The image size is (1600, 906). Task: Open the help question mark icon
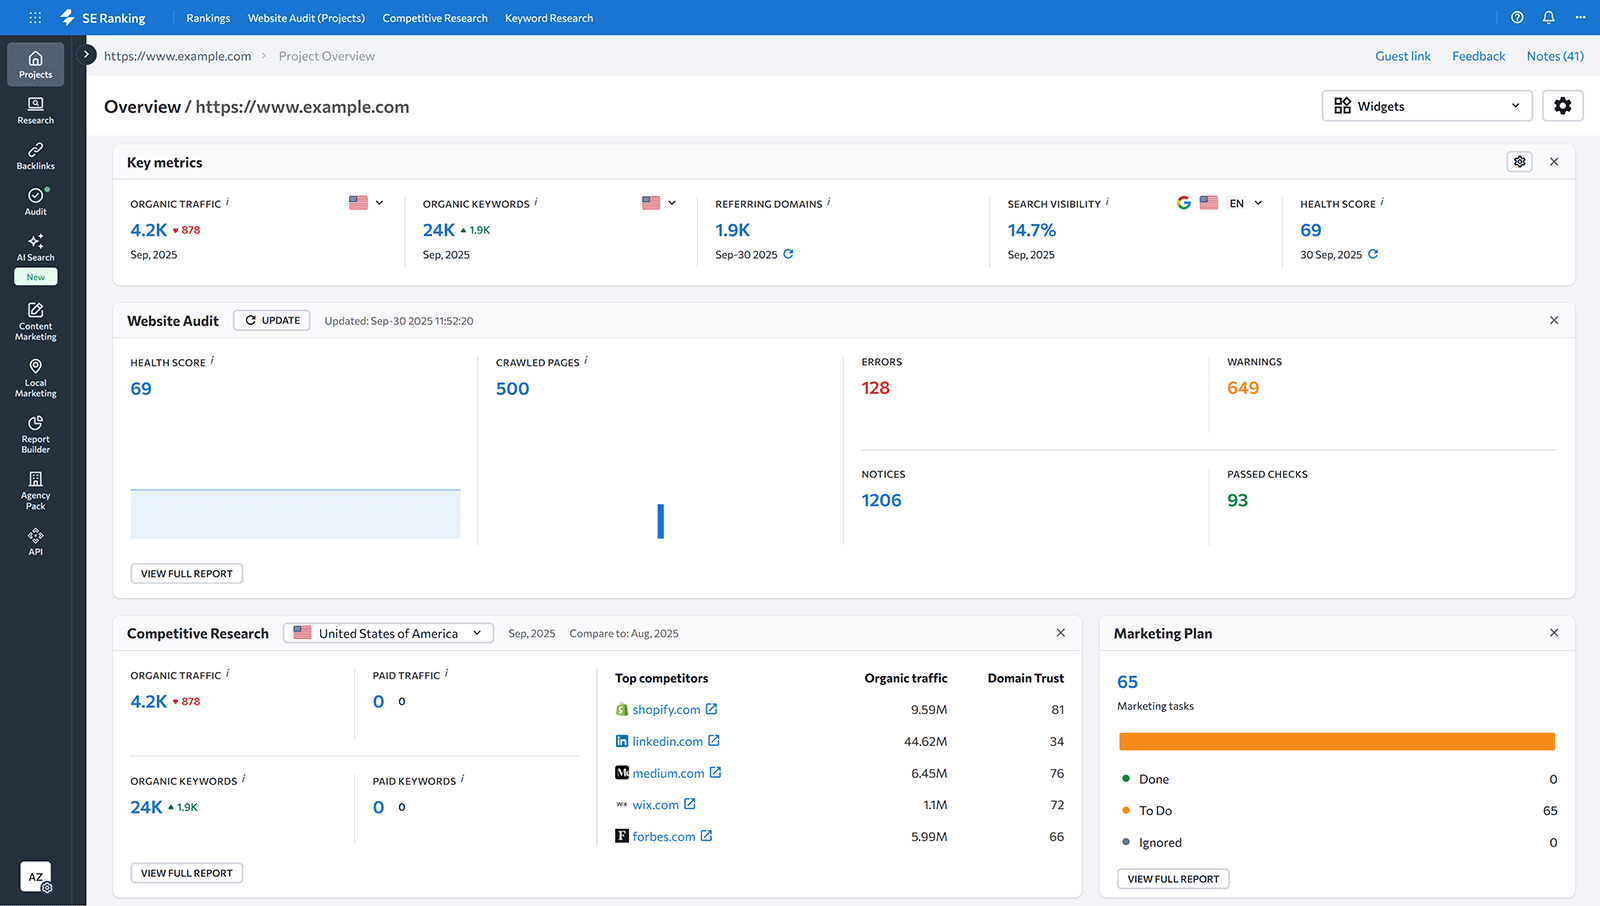tap(1517, 17)
